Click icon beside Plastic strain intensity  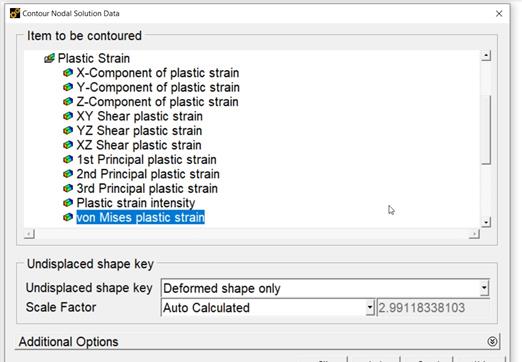(x=68, y=203)
